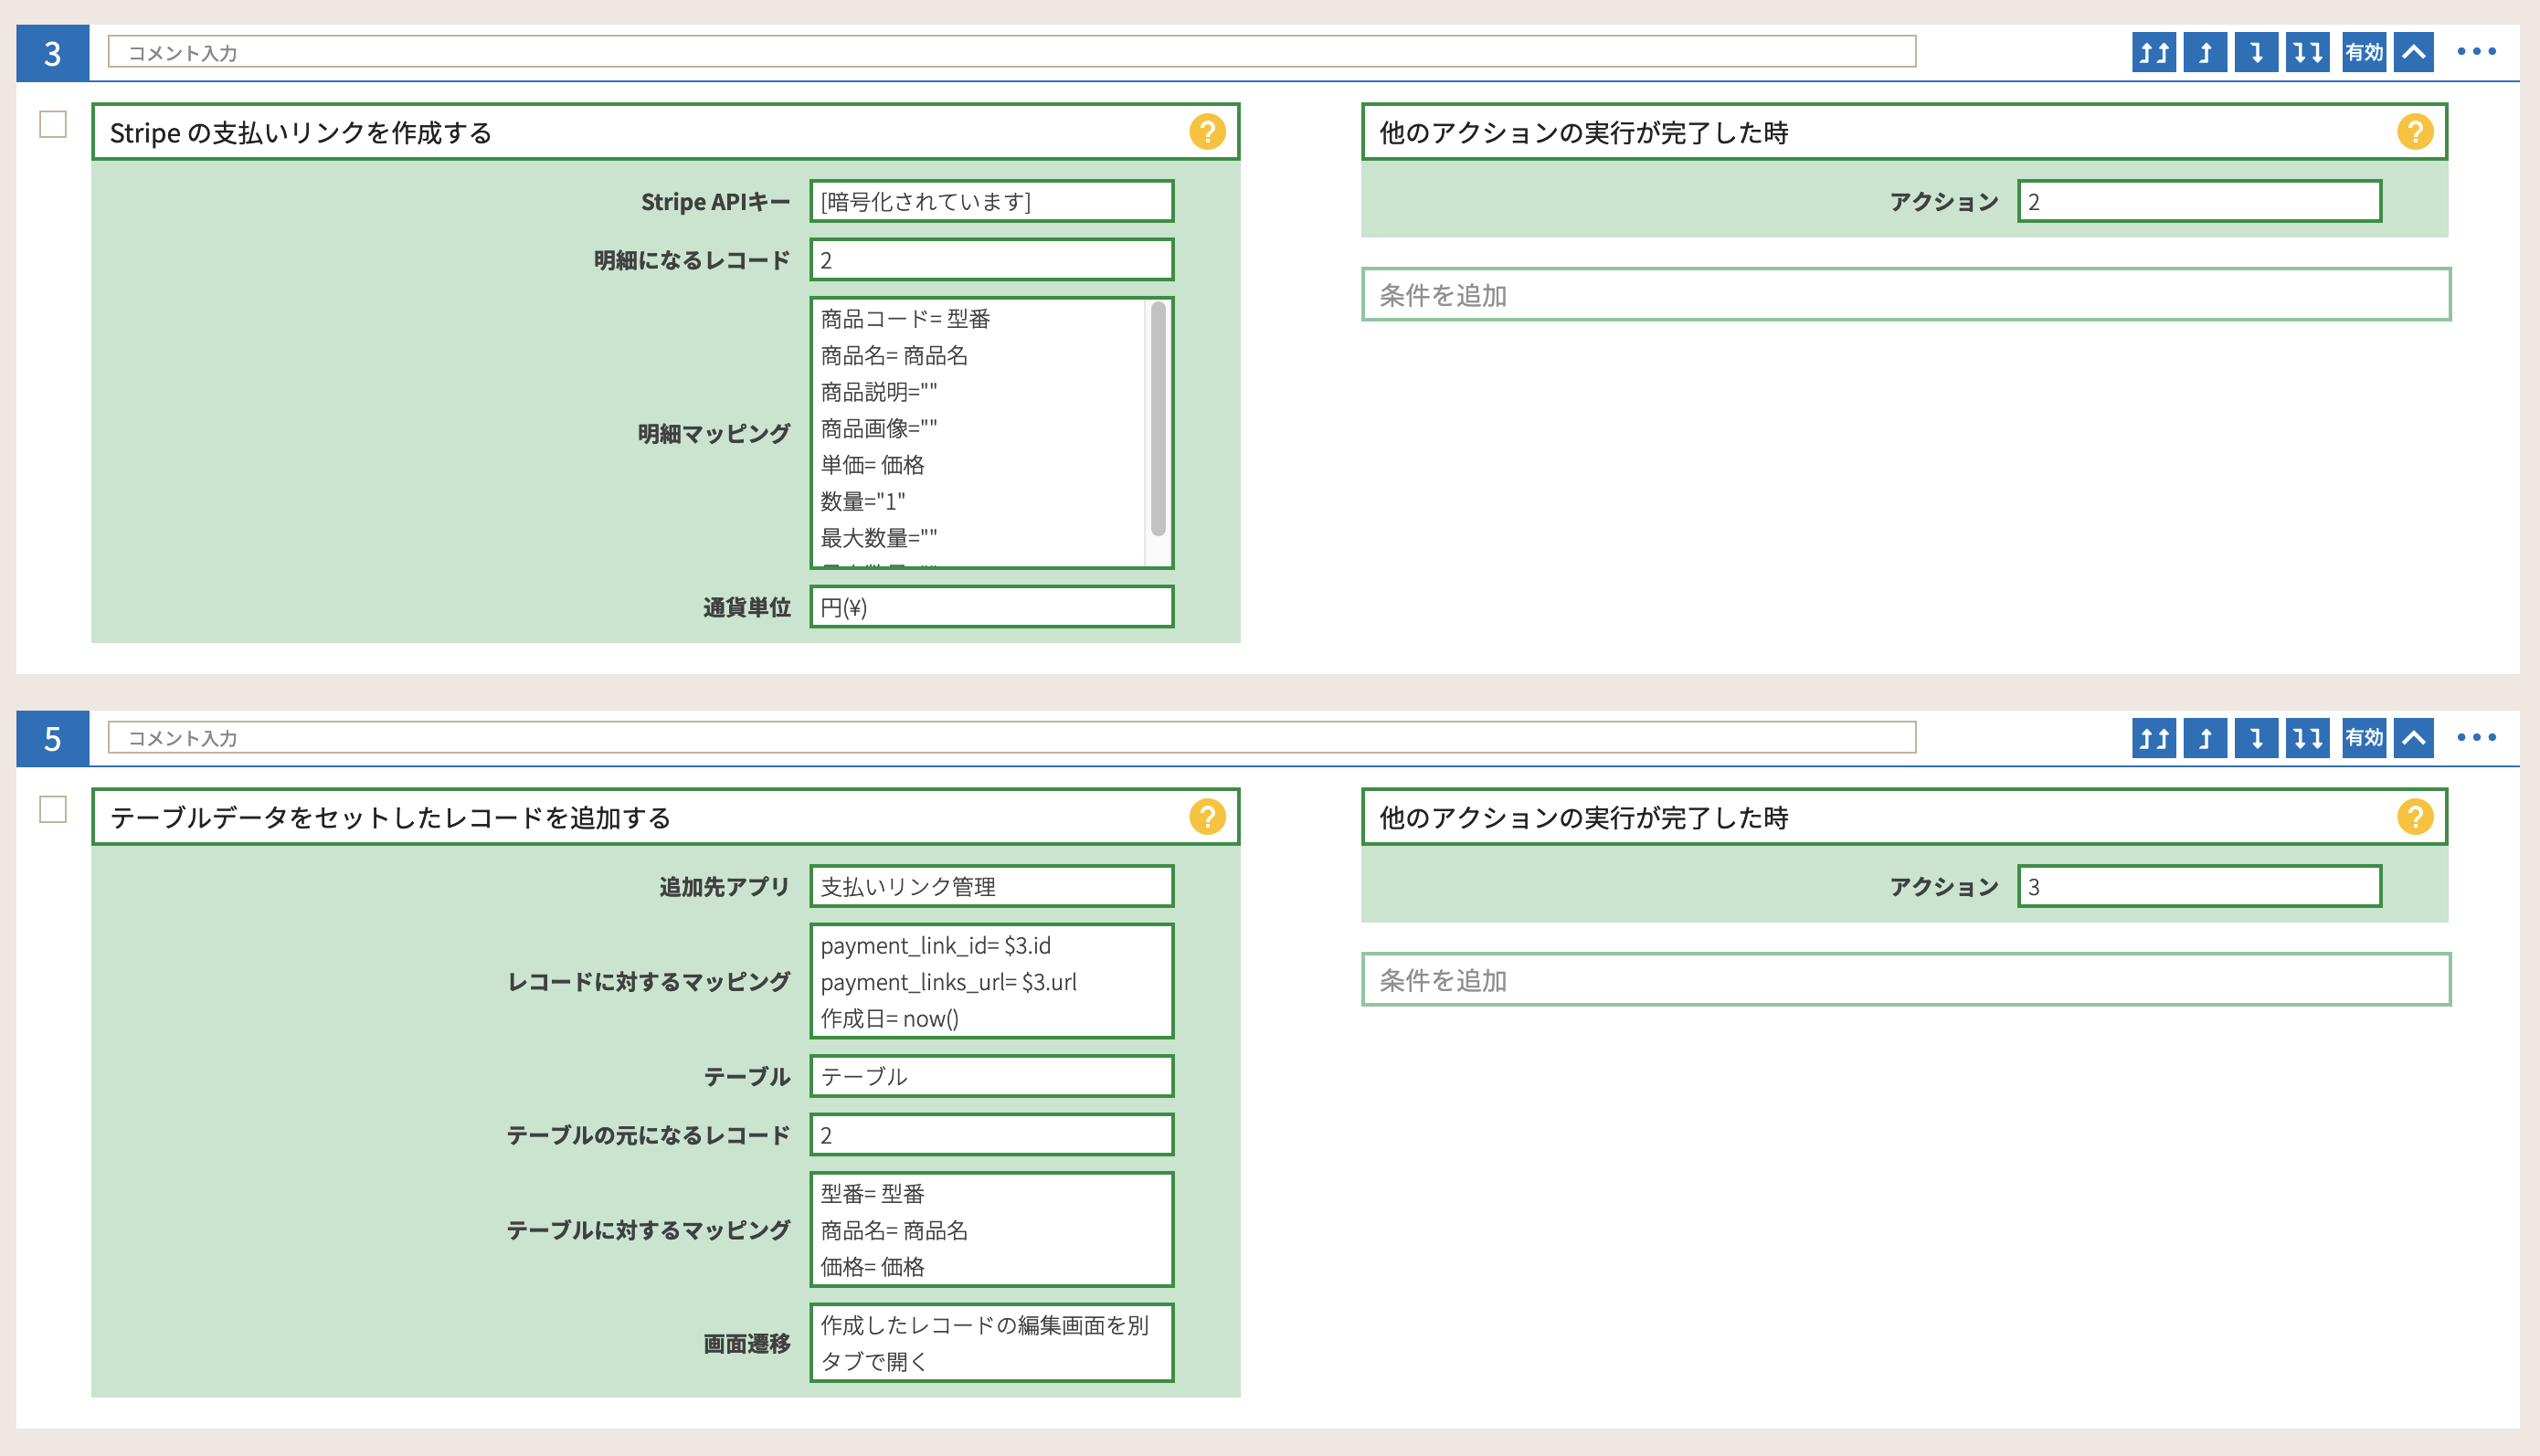Open the ellipsis menu for action 5

point(2477,738)
